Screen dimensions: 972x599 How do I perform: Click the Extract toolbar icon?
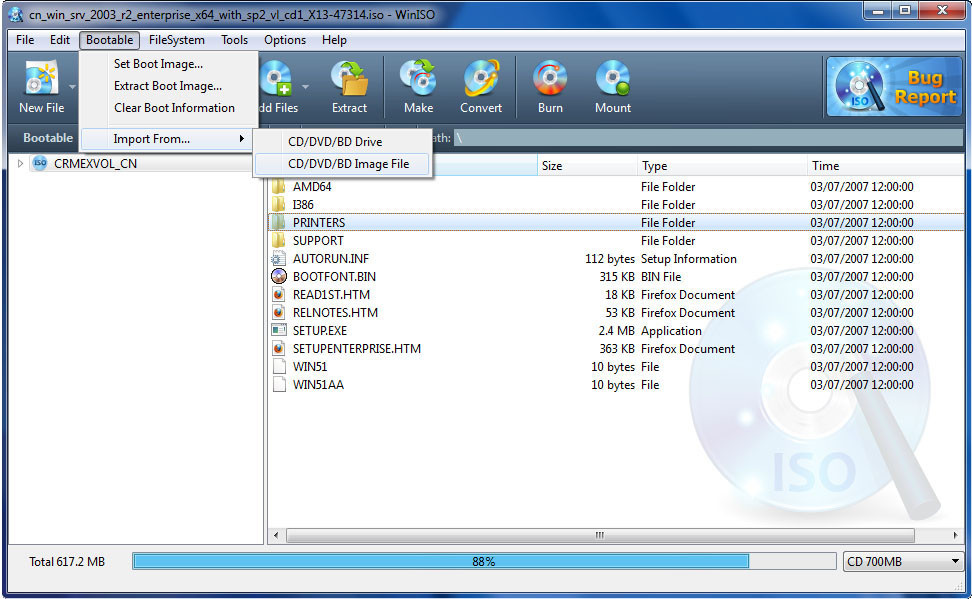pos(349,87)
